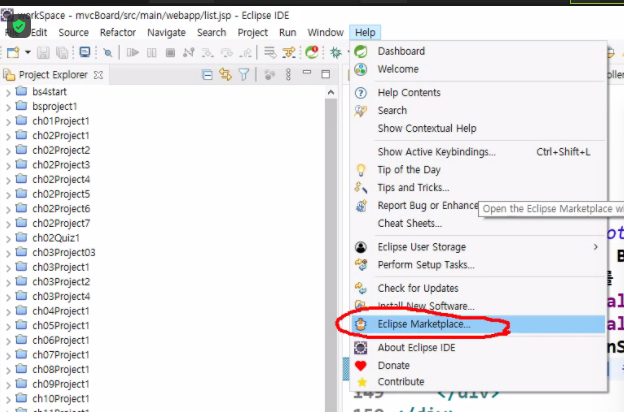This screenshot has height=412, width=624.
Task: Click the Terminate stop toolbar icon
Action: (x=170, y=53)
